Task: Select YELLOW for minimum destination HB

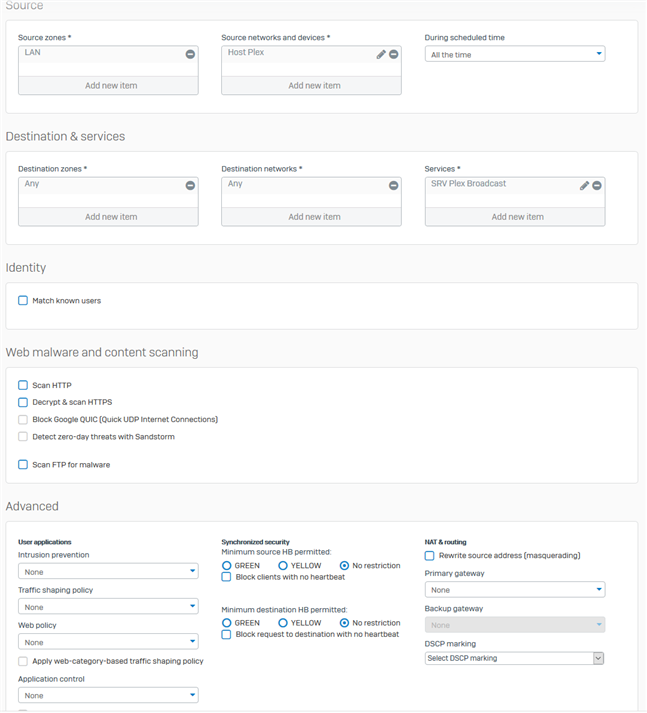Action: tap(284, 623)
